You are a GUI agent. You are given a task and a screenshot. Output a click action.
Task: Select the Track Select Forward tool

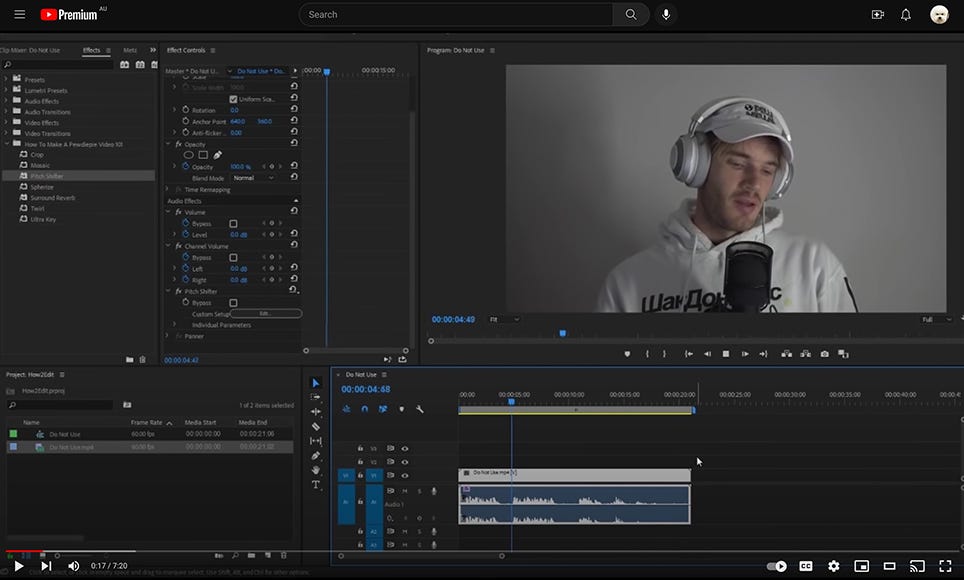316,397
